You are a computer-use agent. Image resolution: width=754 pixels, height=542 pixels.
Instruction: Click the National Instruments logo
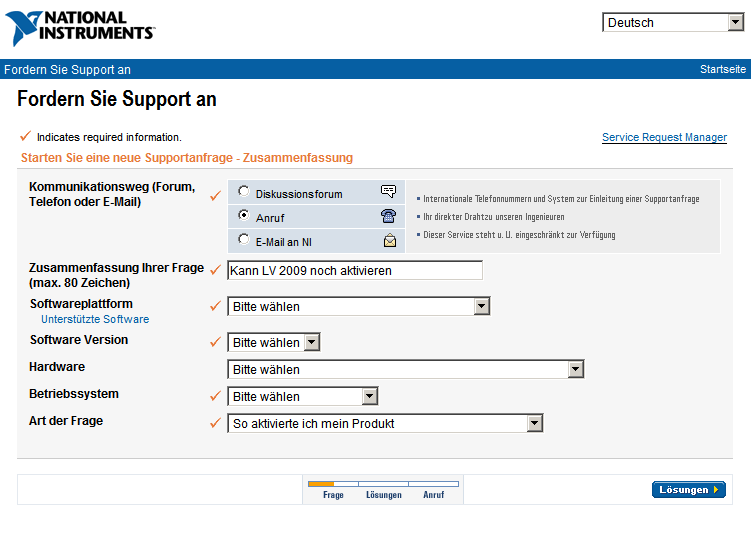click(80, 28)
